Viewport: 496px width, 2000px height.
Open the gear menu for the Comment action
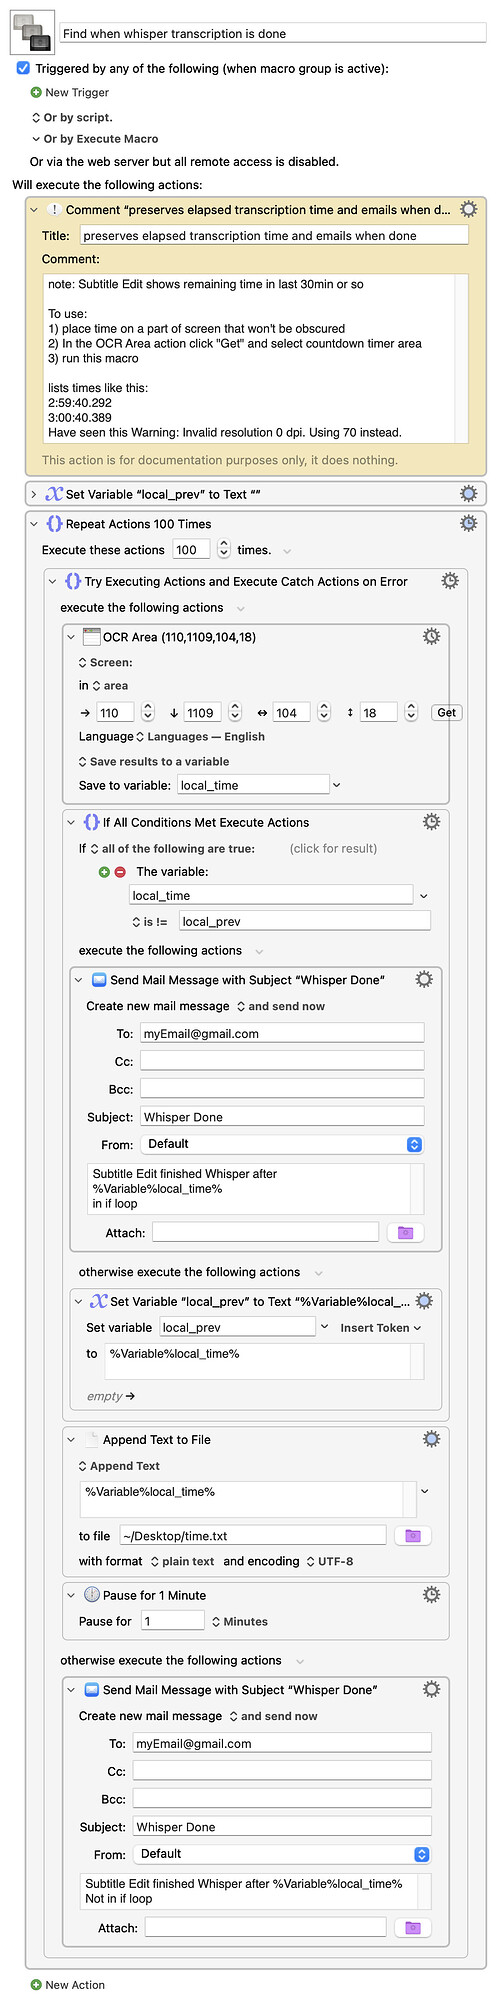(468, 209)
